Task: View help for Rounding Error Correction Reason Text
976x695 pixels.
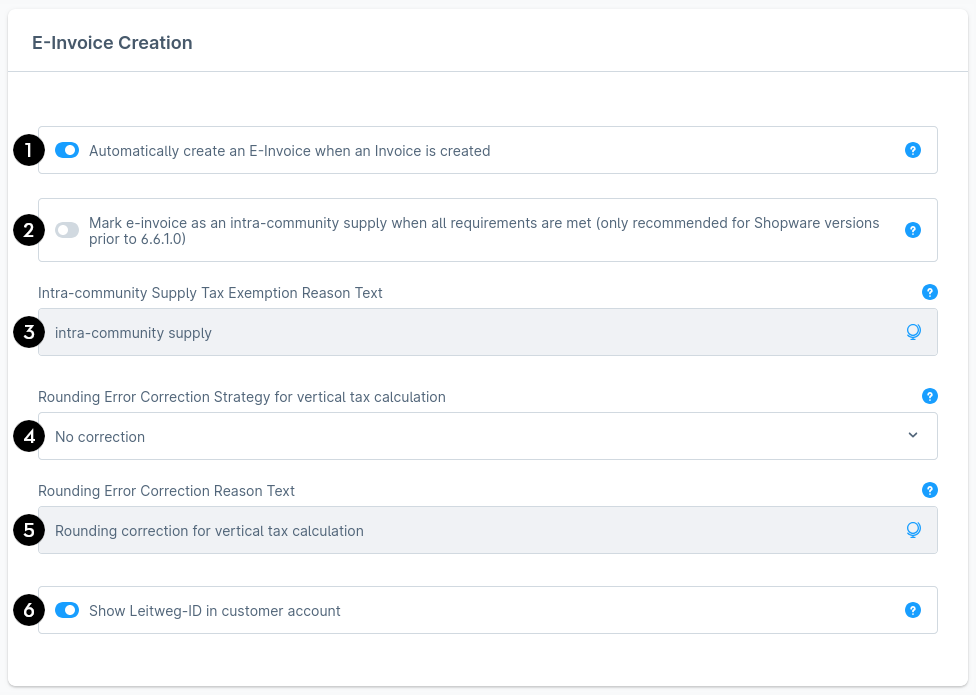Action: pyautogui.click(x=929, y=490)
